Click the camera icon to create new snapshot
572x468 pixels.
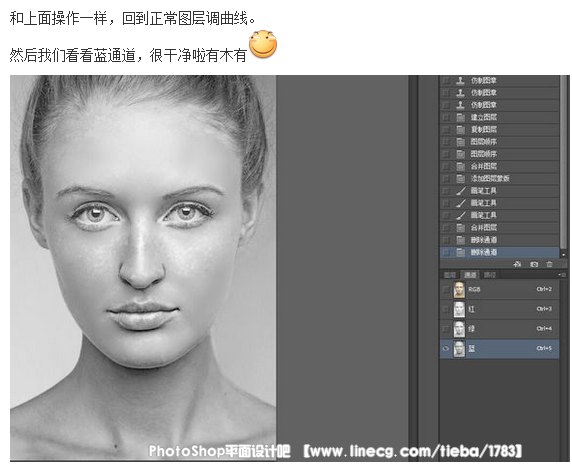coord(534,264)
